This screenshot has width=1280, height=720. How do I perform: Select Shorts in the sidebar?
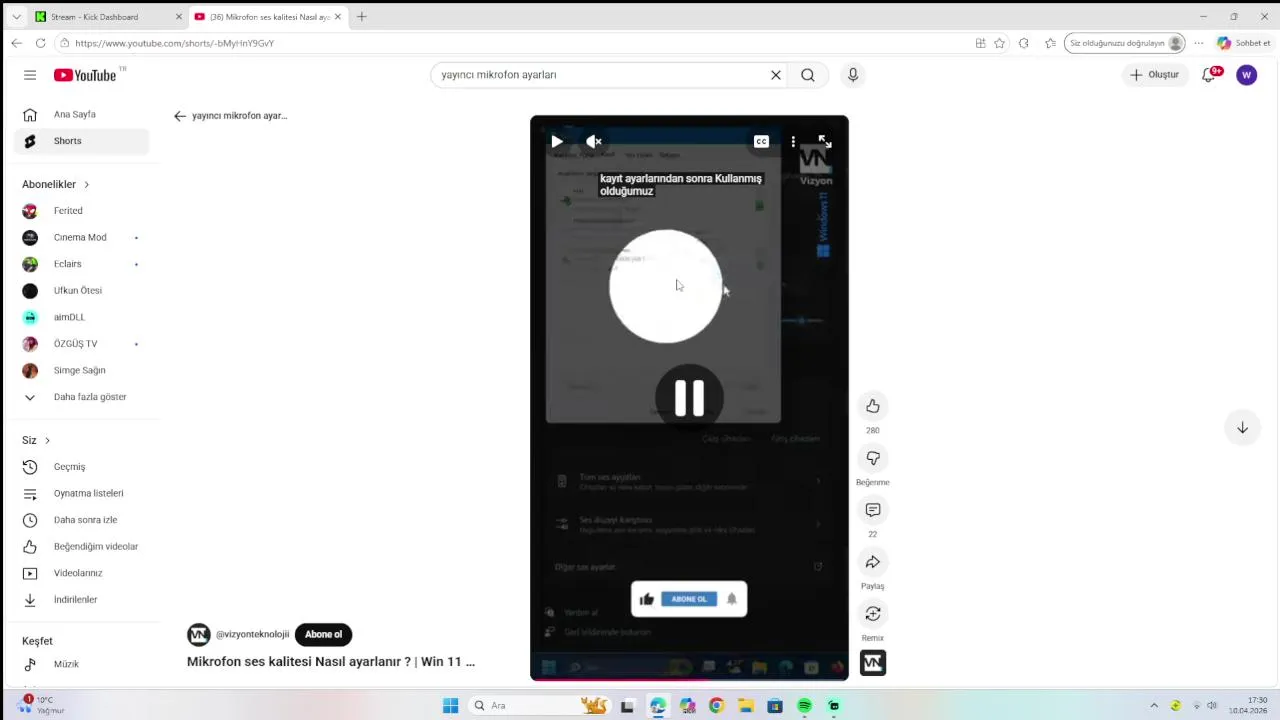(x=82, y=141)
